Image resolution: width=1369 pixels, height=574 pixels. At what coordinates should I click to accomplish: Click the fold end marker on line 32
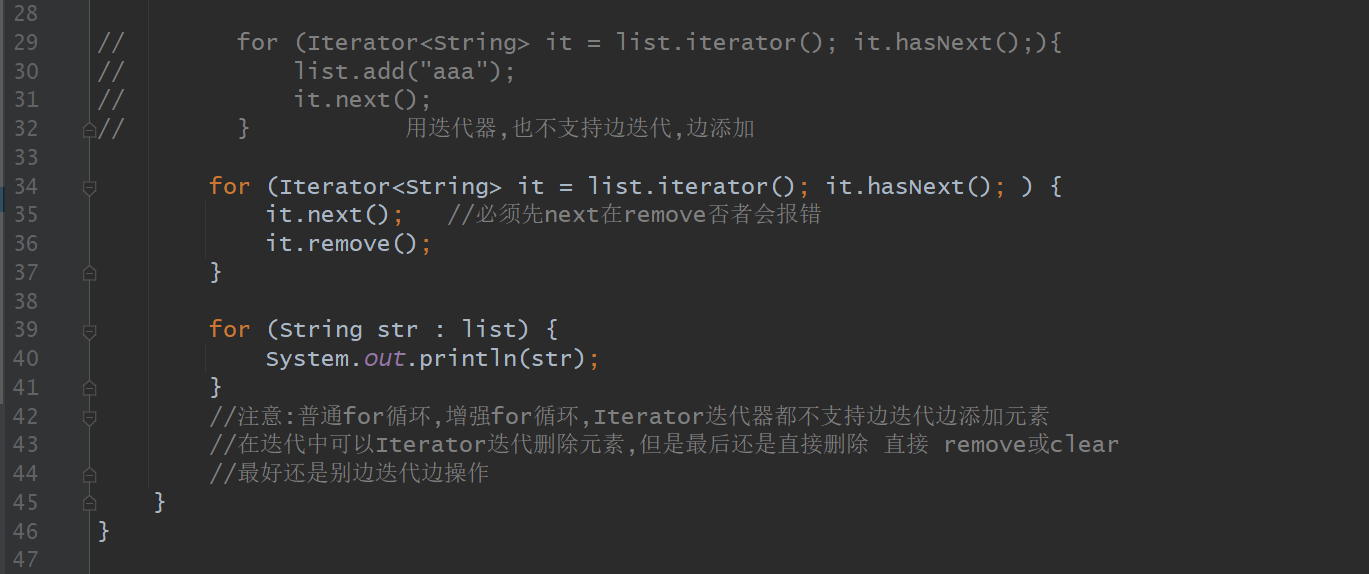pyautogui.click(x=89, y=129)
